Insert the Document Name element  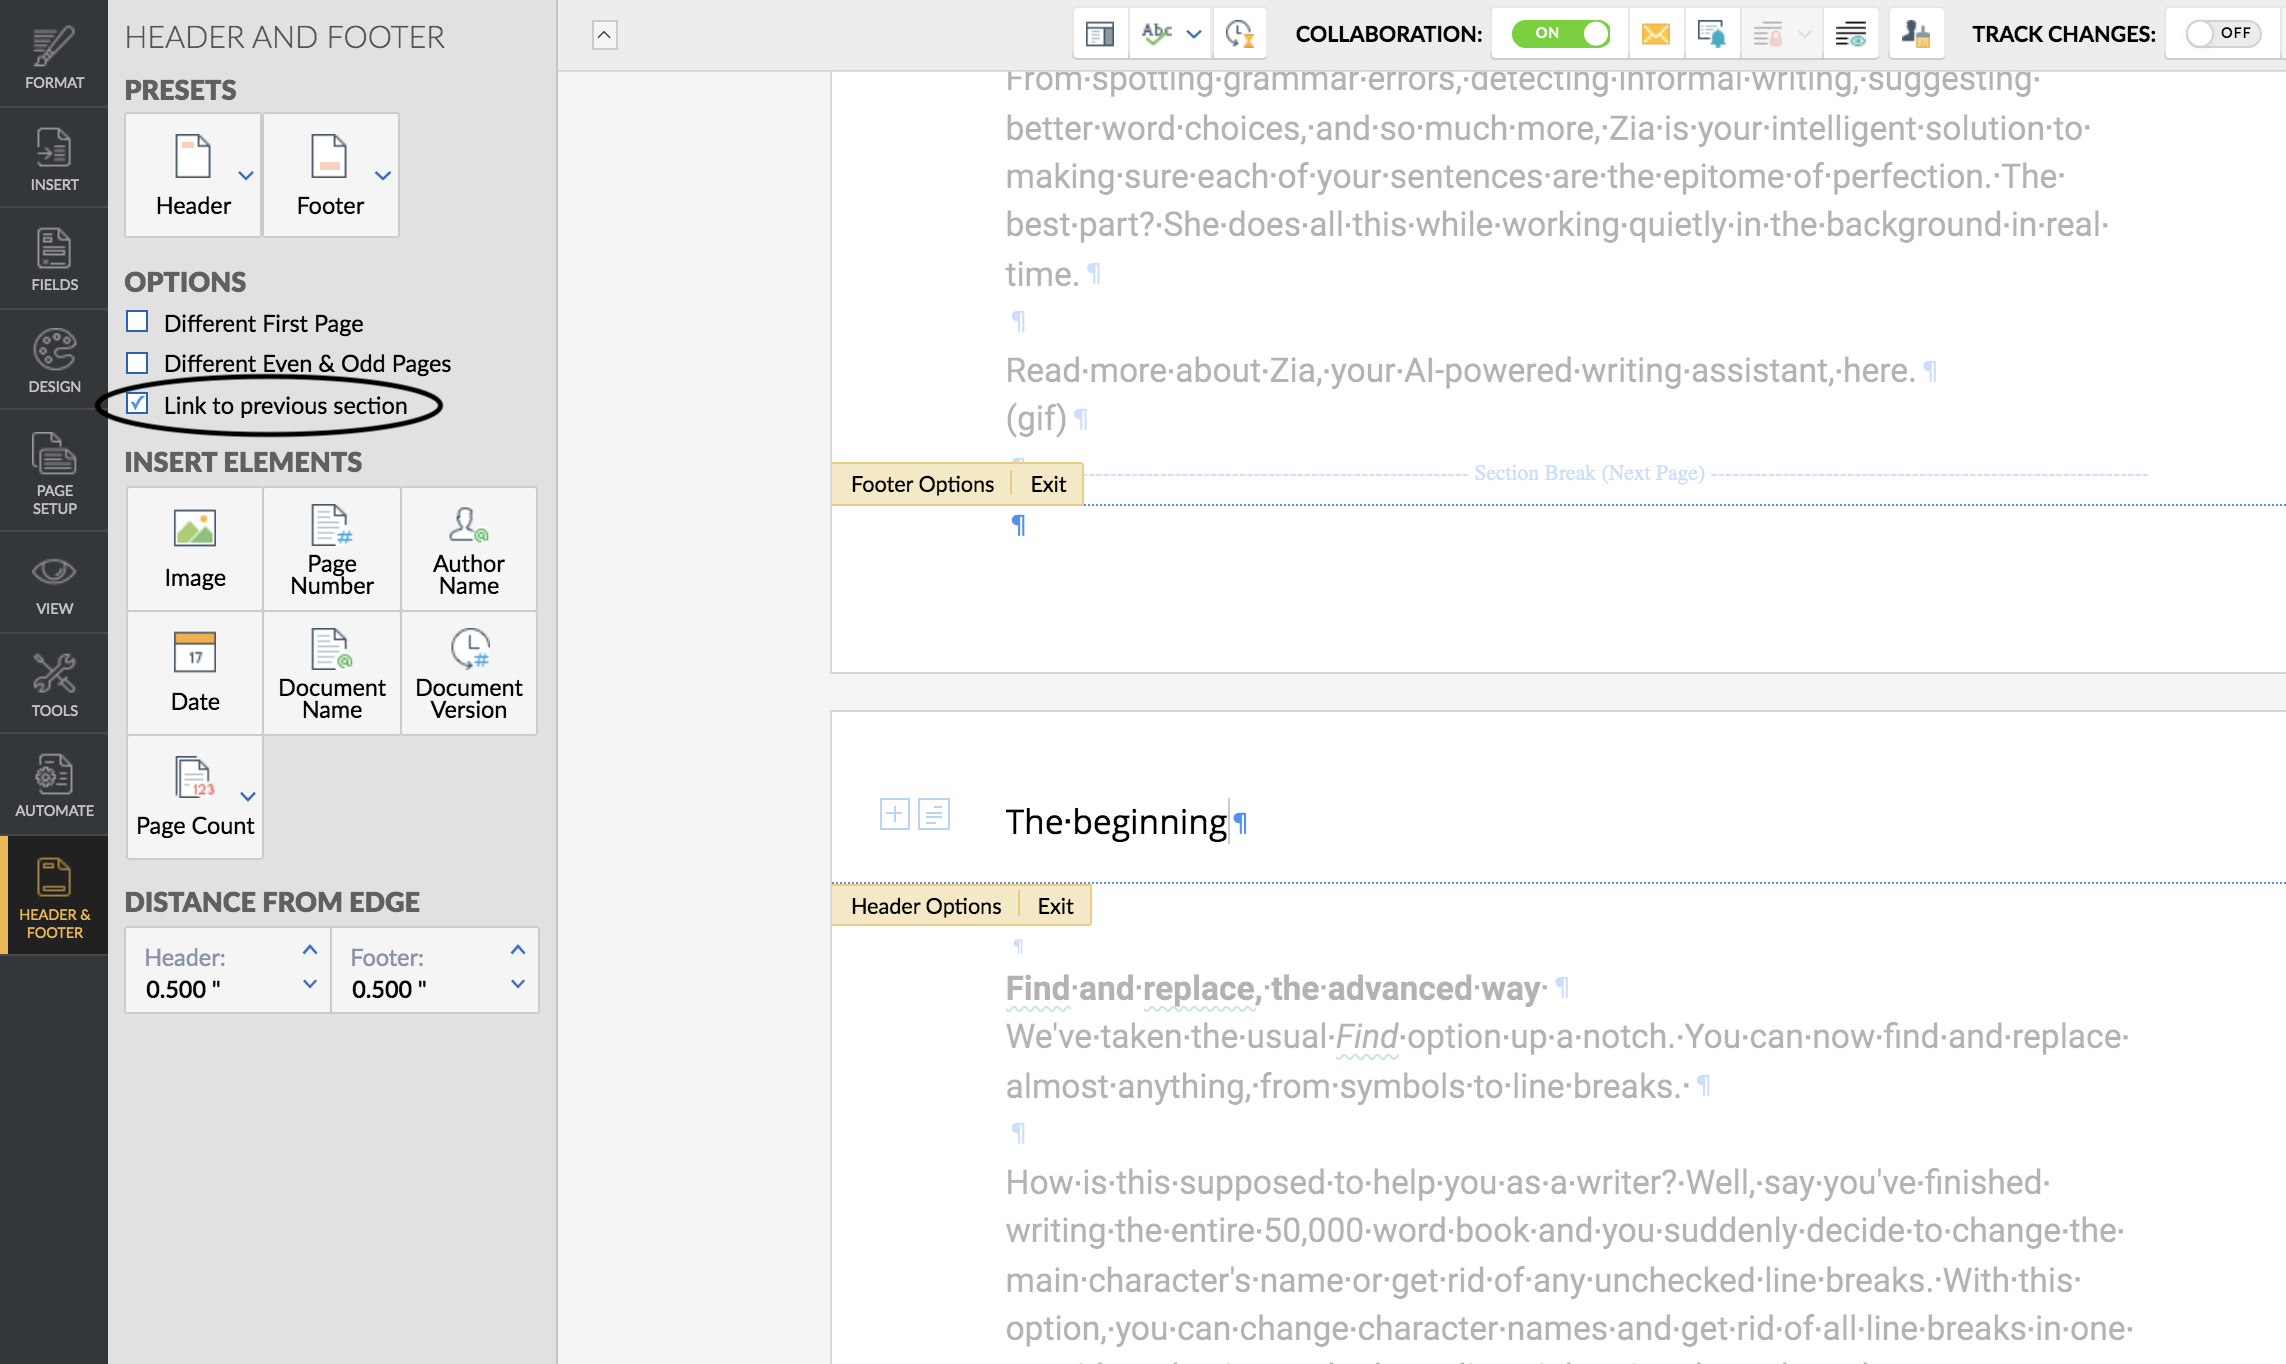pyautogui.click(x=332, y=673)
